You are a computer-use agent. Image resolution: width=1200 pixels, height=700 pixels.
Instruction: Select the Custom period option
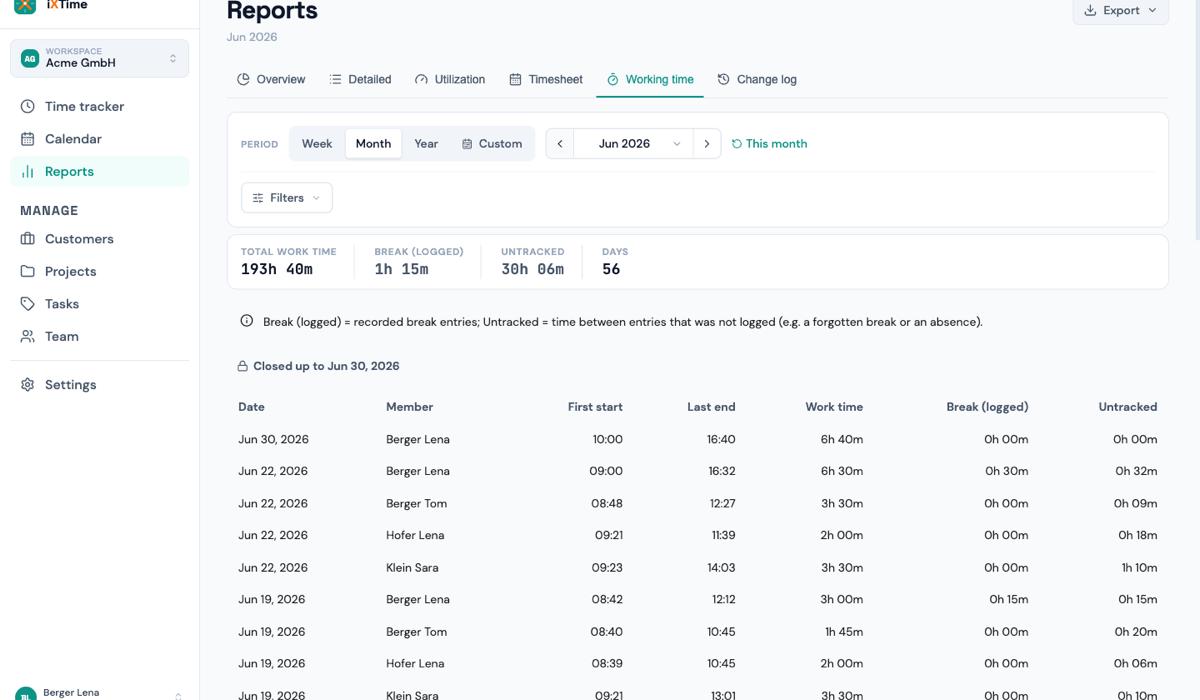coord(492,144)
